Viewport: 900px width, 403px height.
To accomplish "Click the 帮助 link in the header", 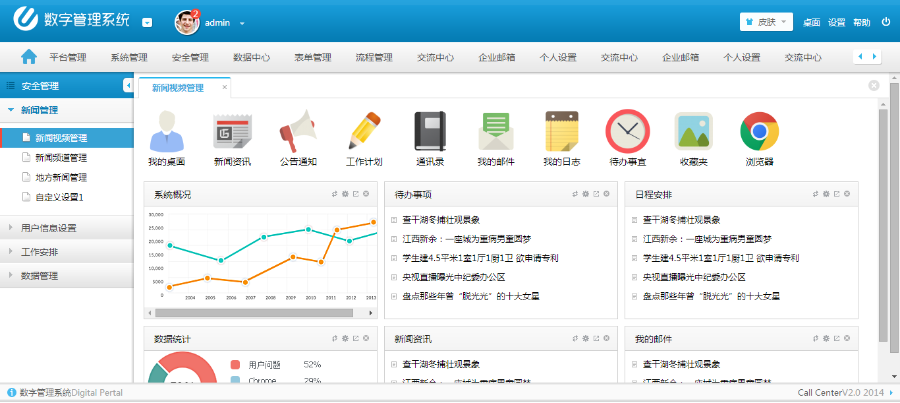I will pyautogui.click(x=862, y=23).
